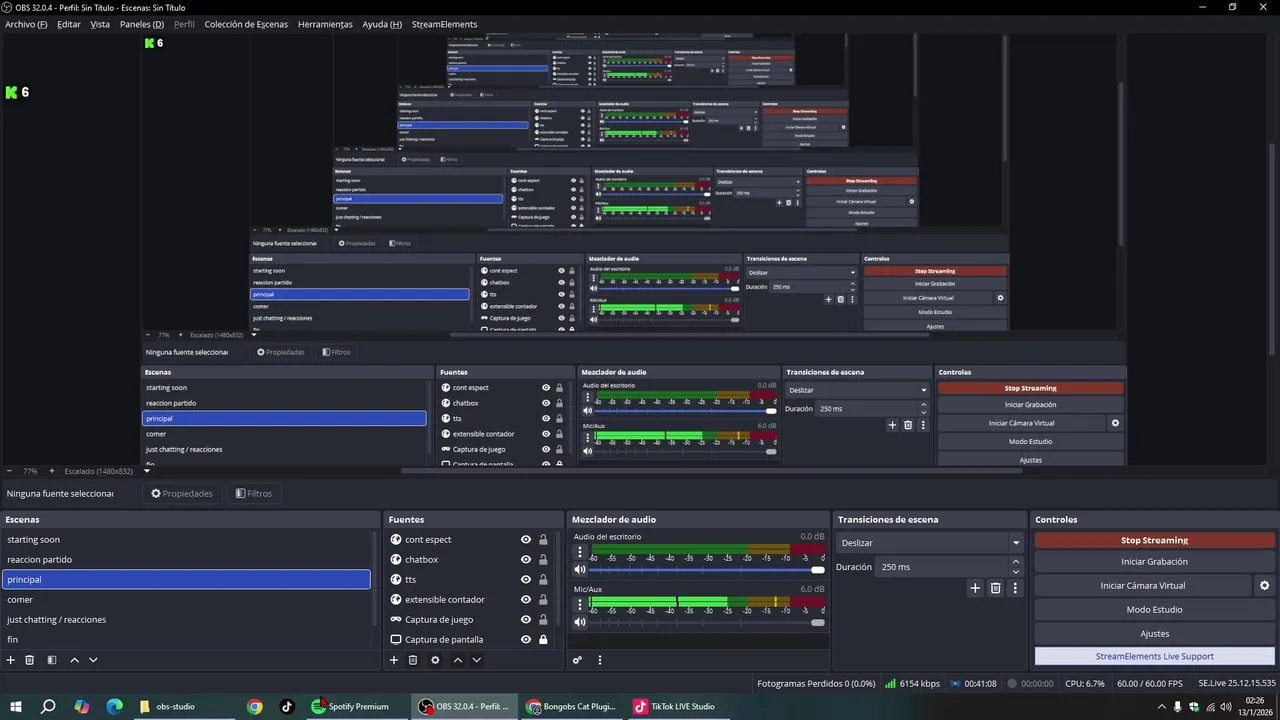The image size is (1280, 720).
Task: Open the Deslizar transition dropdown
Action: (x=929, y=543)
